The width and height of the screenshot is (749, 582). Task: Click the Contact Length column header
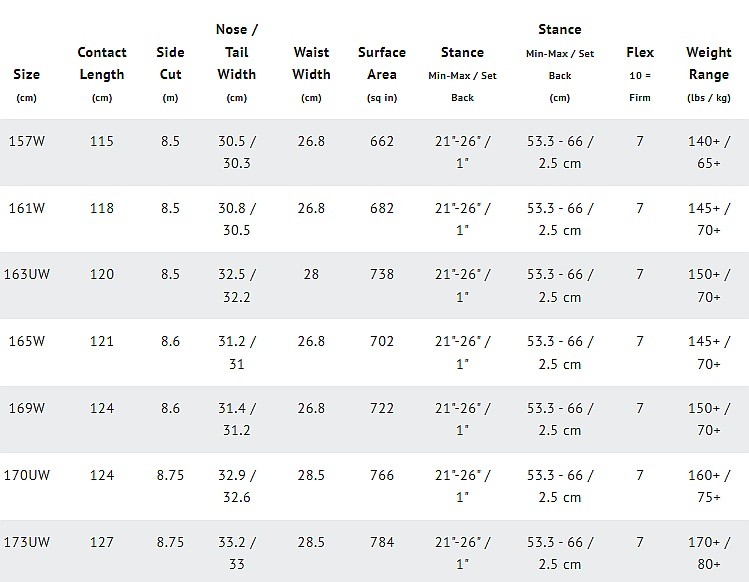pyautogui.click(x=101, y=62)
